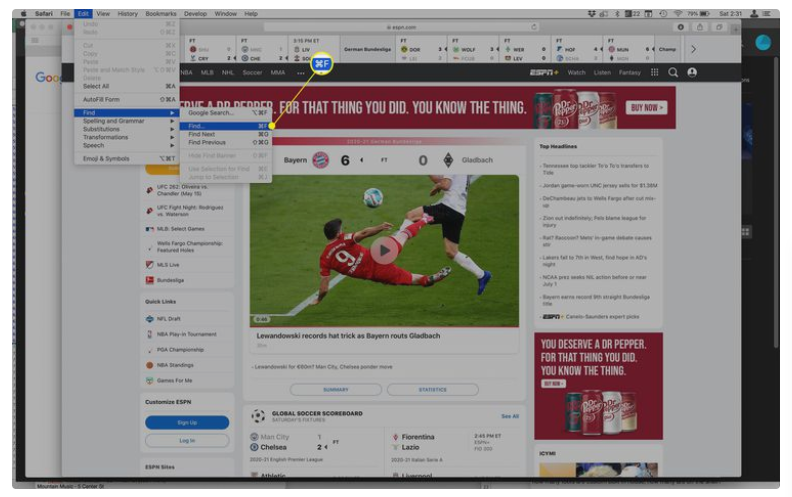Choose Find… in the Find submenu

click(x=226, y=126)
